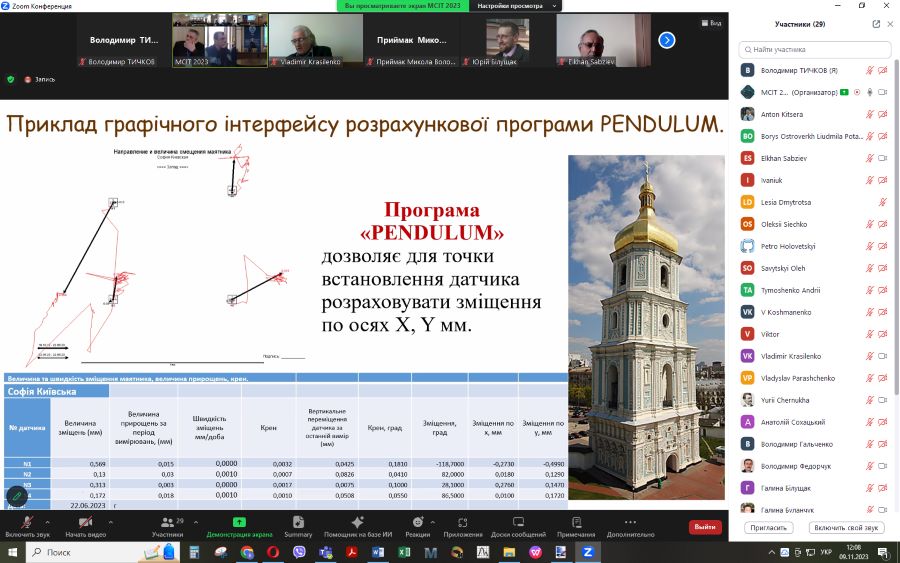Click the taskbar Поиск search box
The height and width of the screenshot is (563, 900).
[102, 552]
